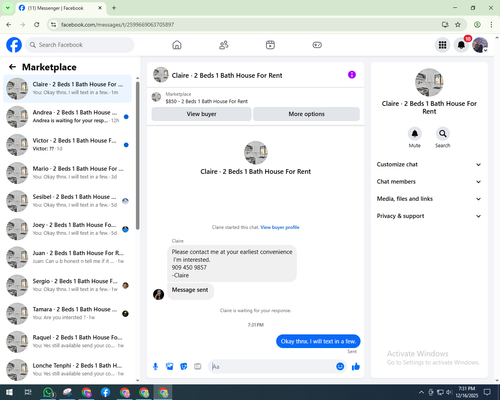Open a new browser tab

click(114, 8)
